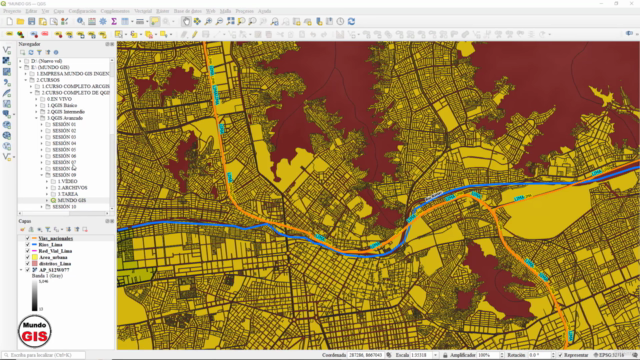Expand the 1.VÍDEO folder
The height and width of the screenshot is (360, 640).
click(47, 182)
